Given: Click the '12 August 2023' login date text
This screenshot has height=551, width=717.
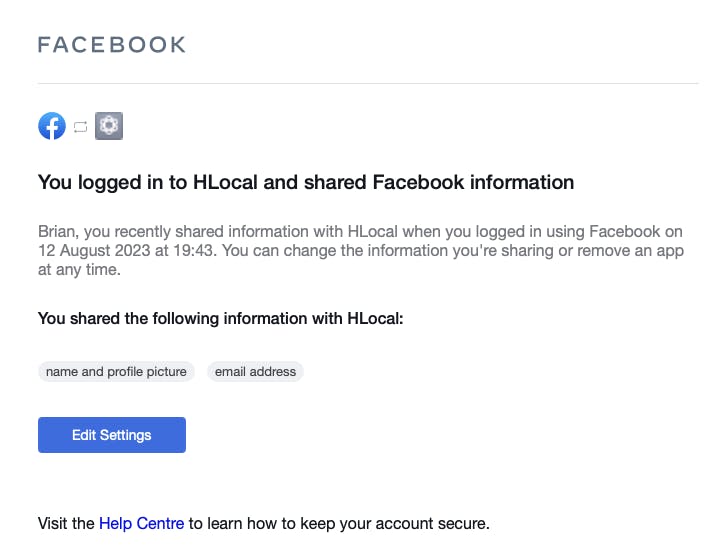Looking at the screenshot, I should pyautogui.click(x=96, y=250).
